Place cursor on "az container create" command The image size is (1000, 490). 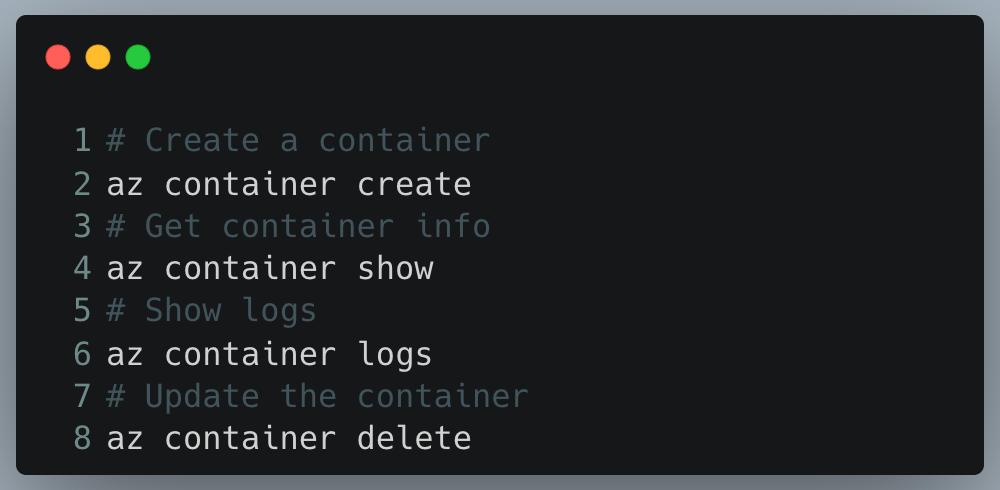pyautogui.click(x=288, y=184)
